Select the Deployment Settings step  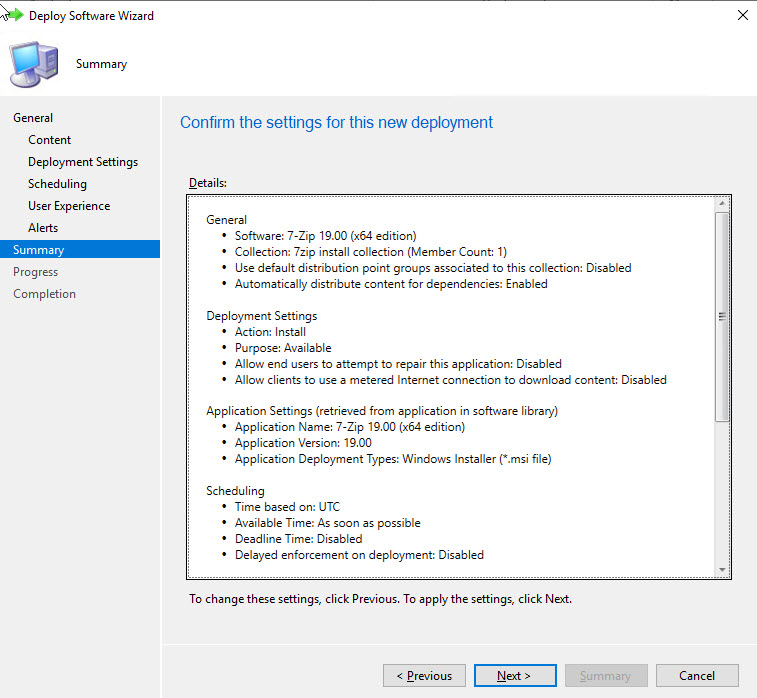[x=83, y=162]
